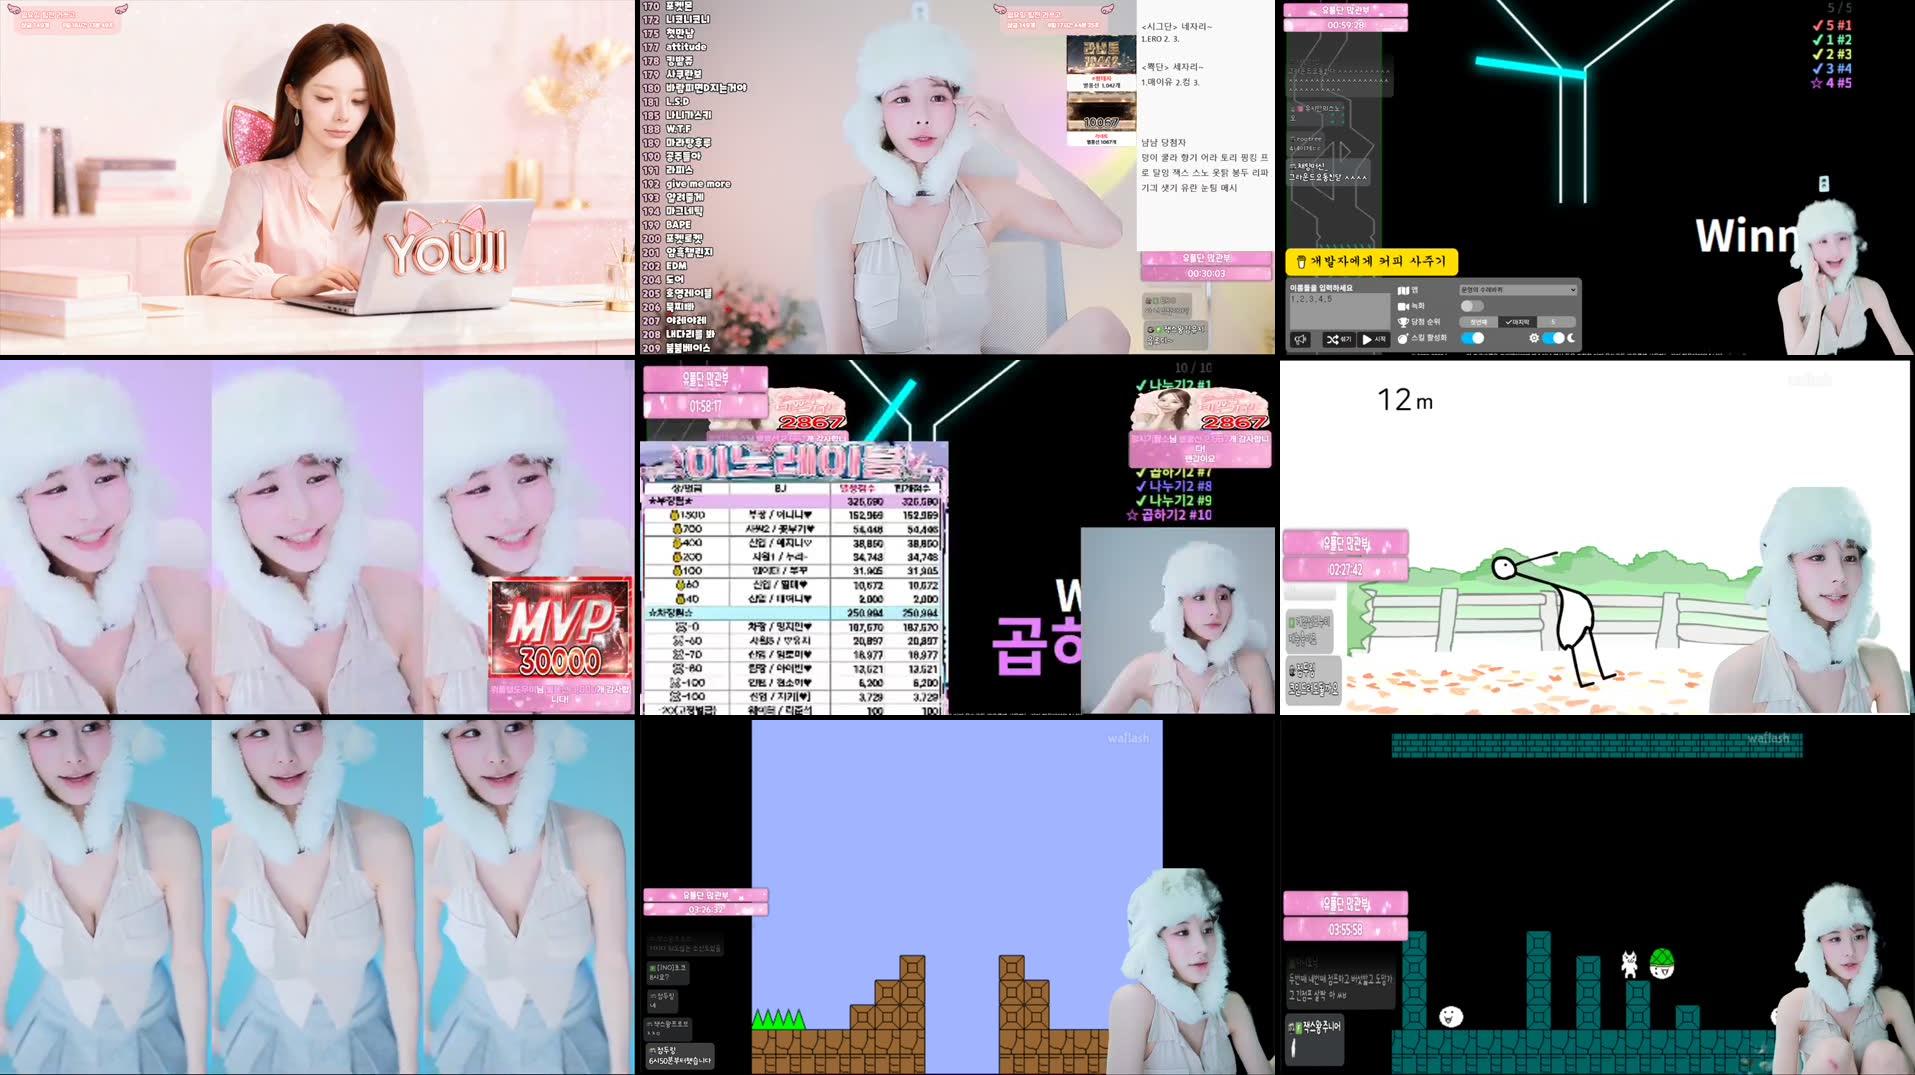Viewport: 1915px width, 1075px height.
Task: Click the camera icon beside the 녹화 label
Action: click(x=1404, y=306)
